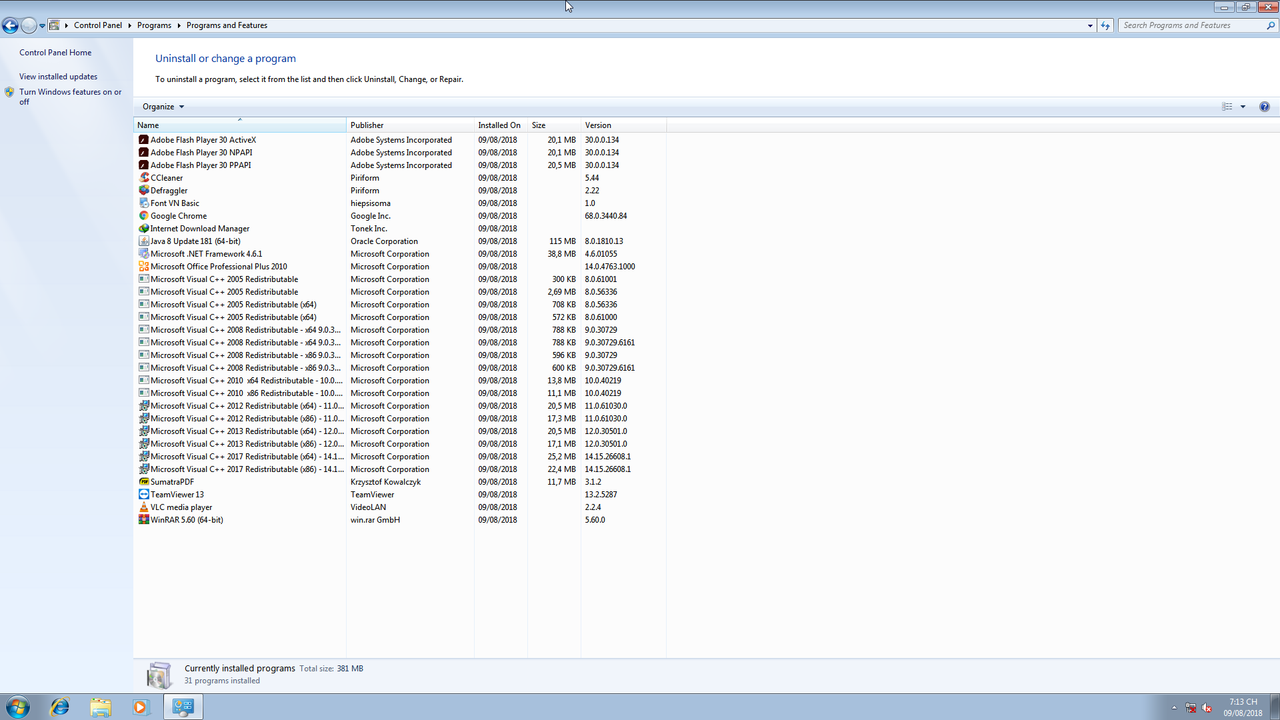Screen dimensions: 1280x720
Task: Open Windows Media Player from the taskbar
Action: (140, 707)
